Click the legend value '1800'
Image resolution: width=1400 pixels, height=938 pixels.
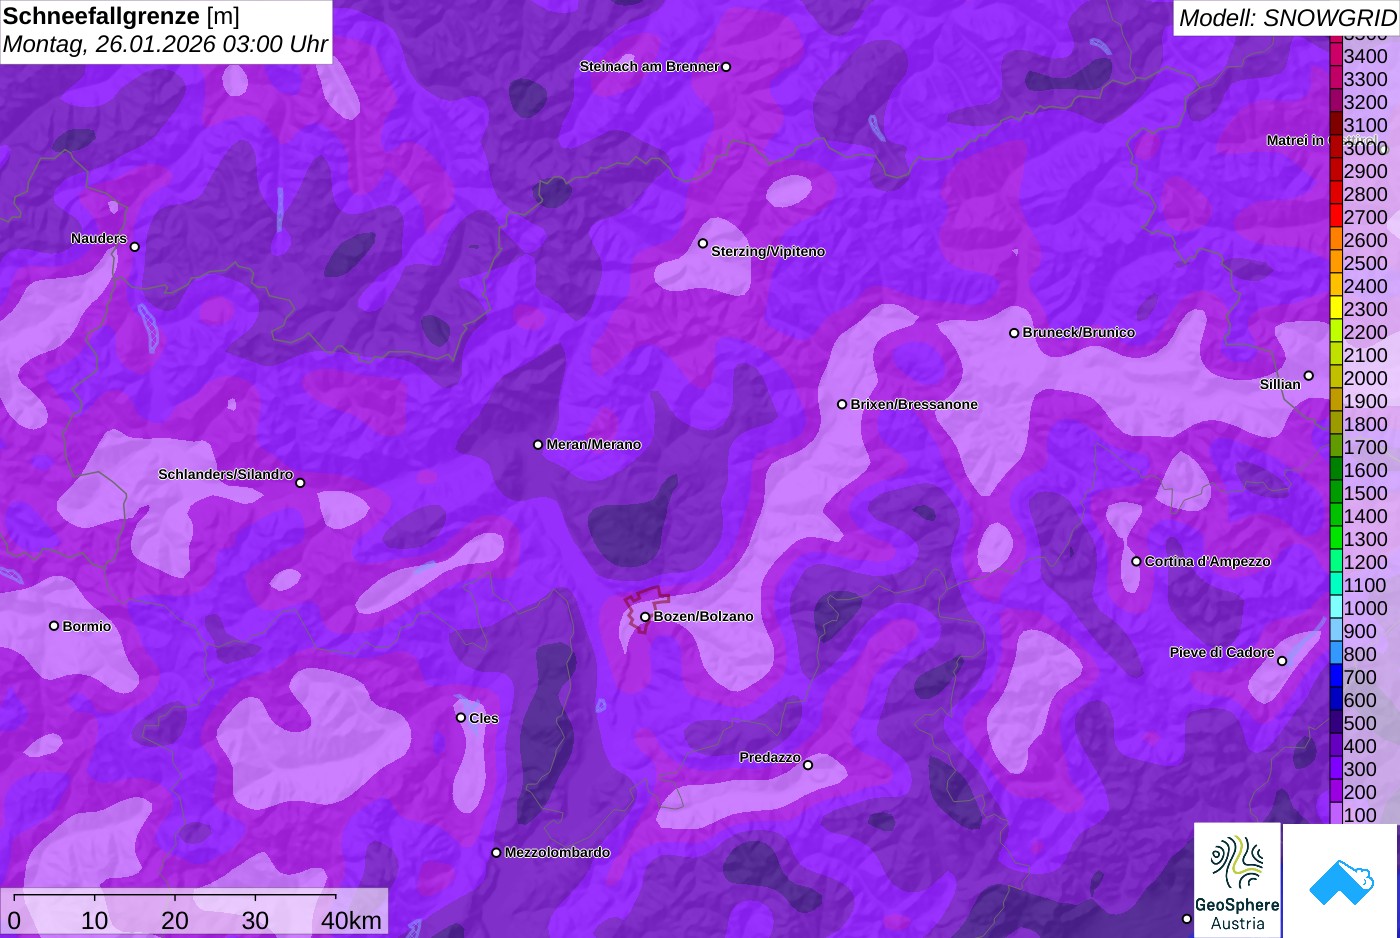point(1365,424)
